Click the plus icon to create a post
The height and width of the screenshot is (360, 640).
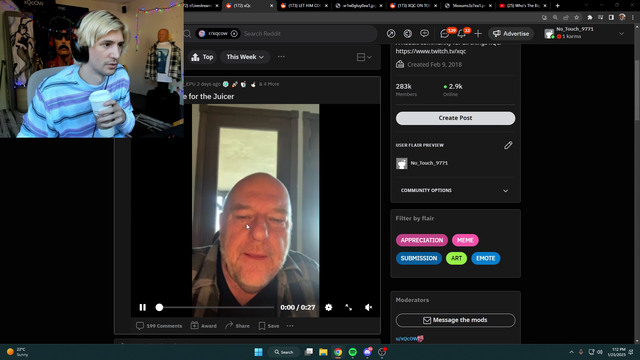pyautogui.click(x=478, y=33)
